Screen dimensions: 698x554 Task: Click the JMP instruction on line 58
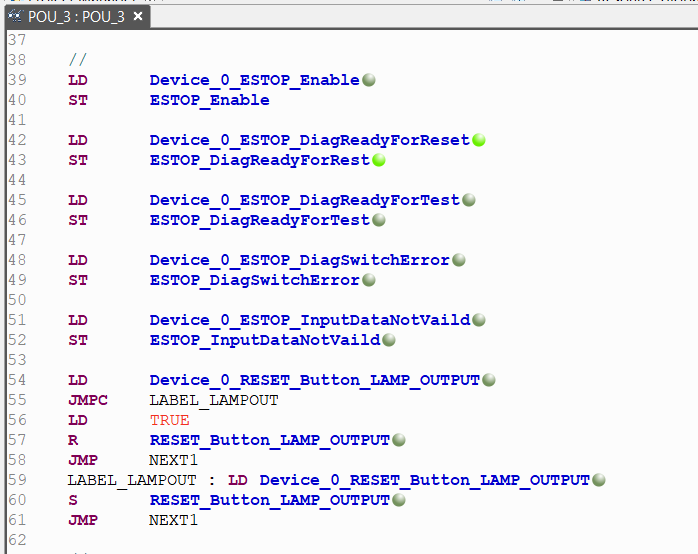coord(83,460)
